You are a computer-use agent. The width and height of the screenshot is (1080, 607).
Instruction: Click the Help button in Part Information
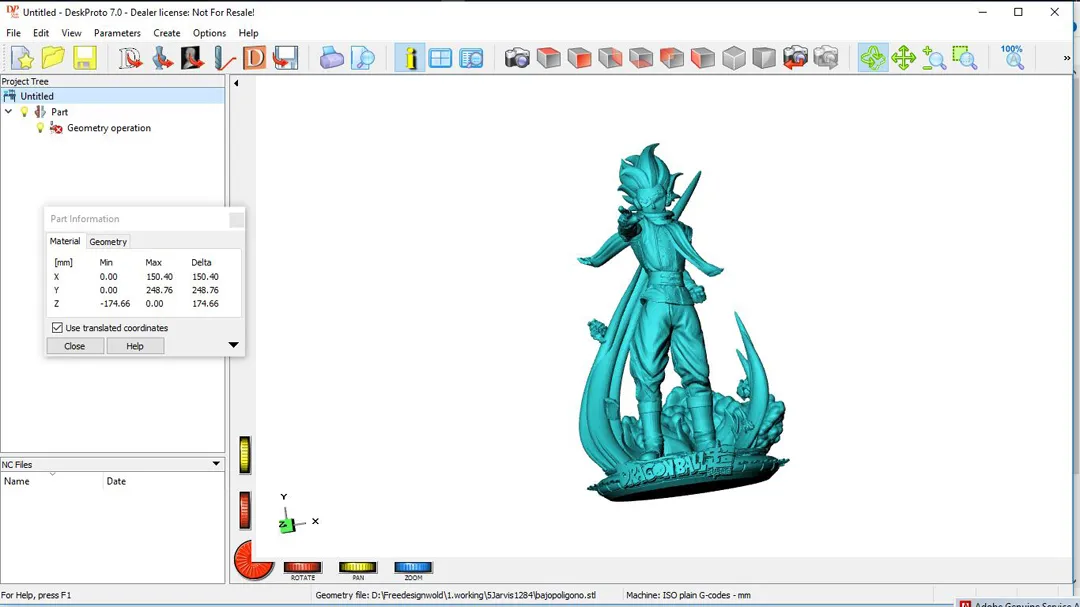click(135, 346)
